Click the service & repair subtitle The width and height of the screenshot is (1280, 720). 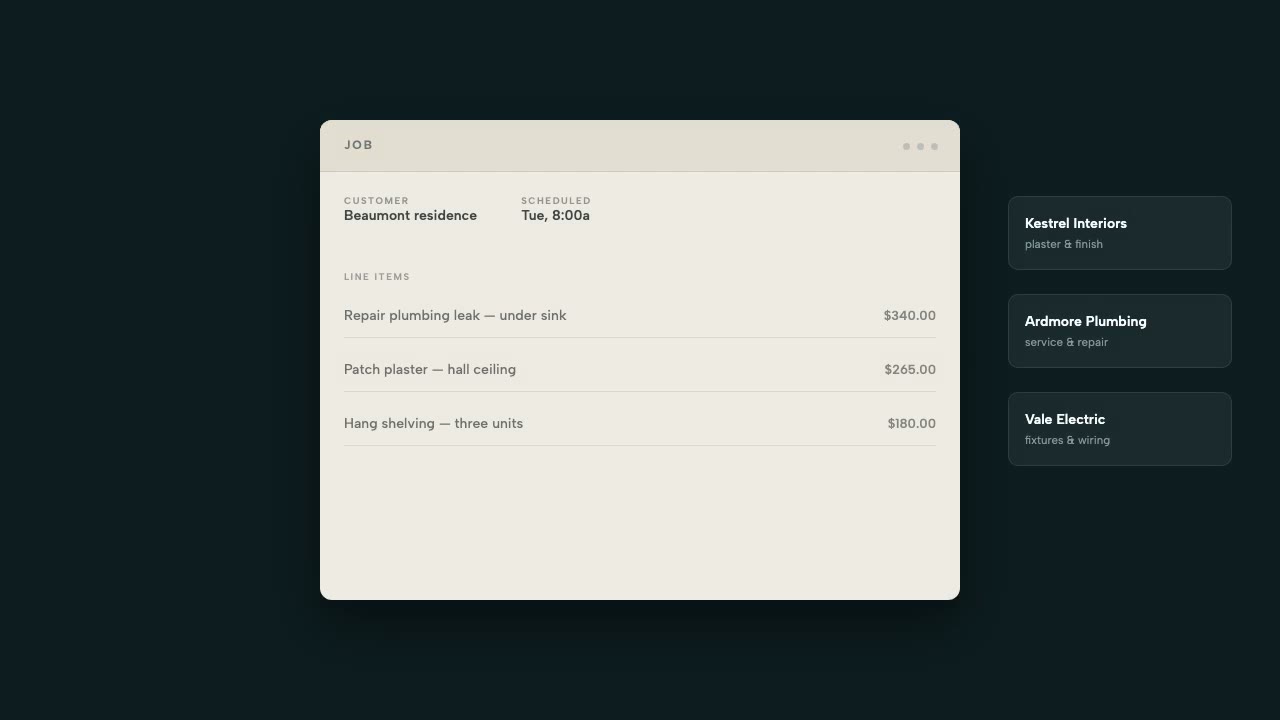[x=1066, y=342]
